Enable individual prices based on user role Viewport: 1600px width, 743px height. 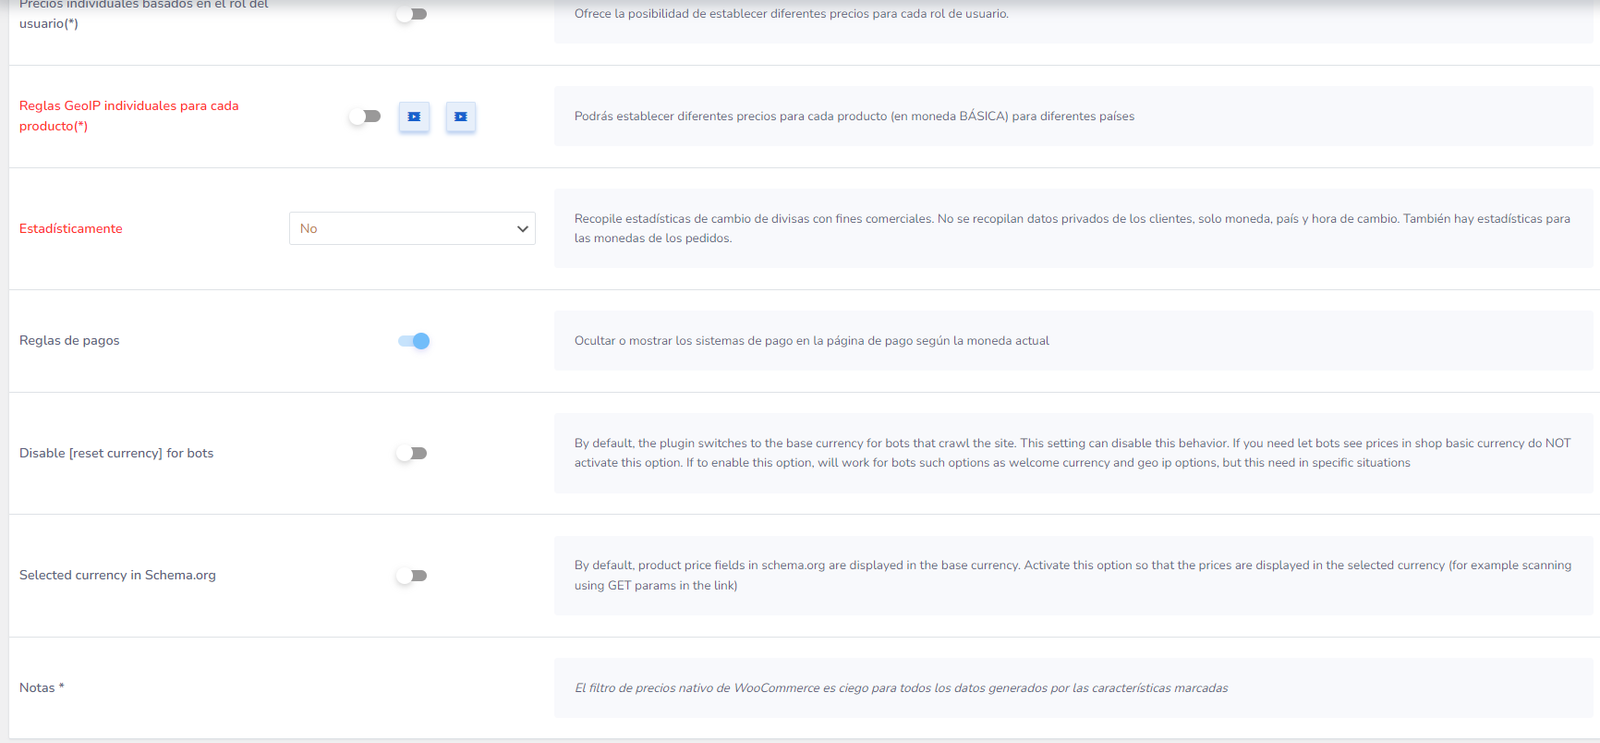click(x=411, y=14)
